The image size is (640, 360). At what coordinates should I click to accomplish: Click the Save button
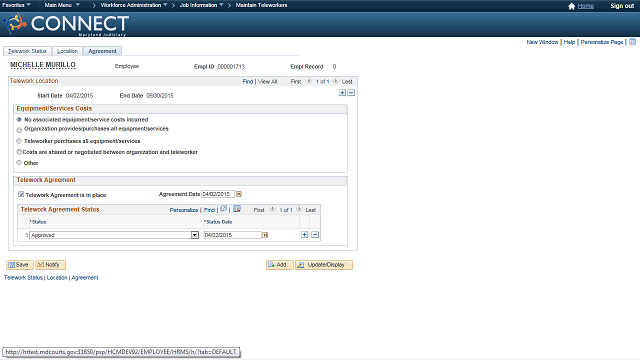click(x=20, y=265)
